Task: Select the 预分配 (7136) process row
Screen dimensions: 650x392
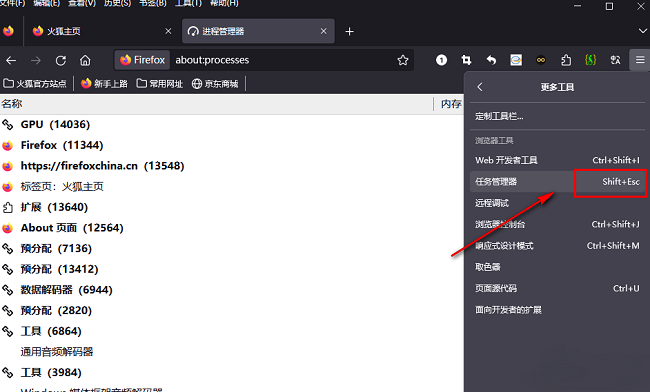Action: (x=231, y=249)
